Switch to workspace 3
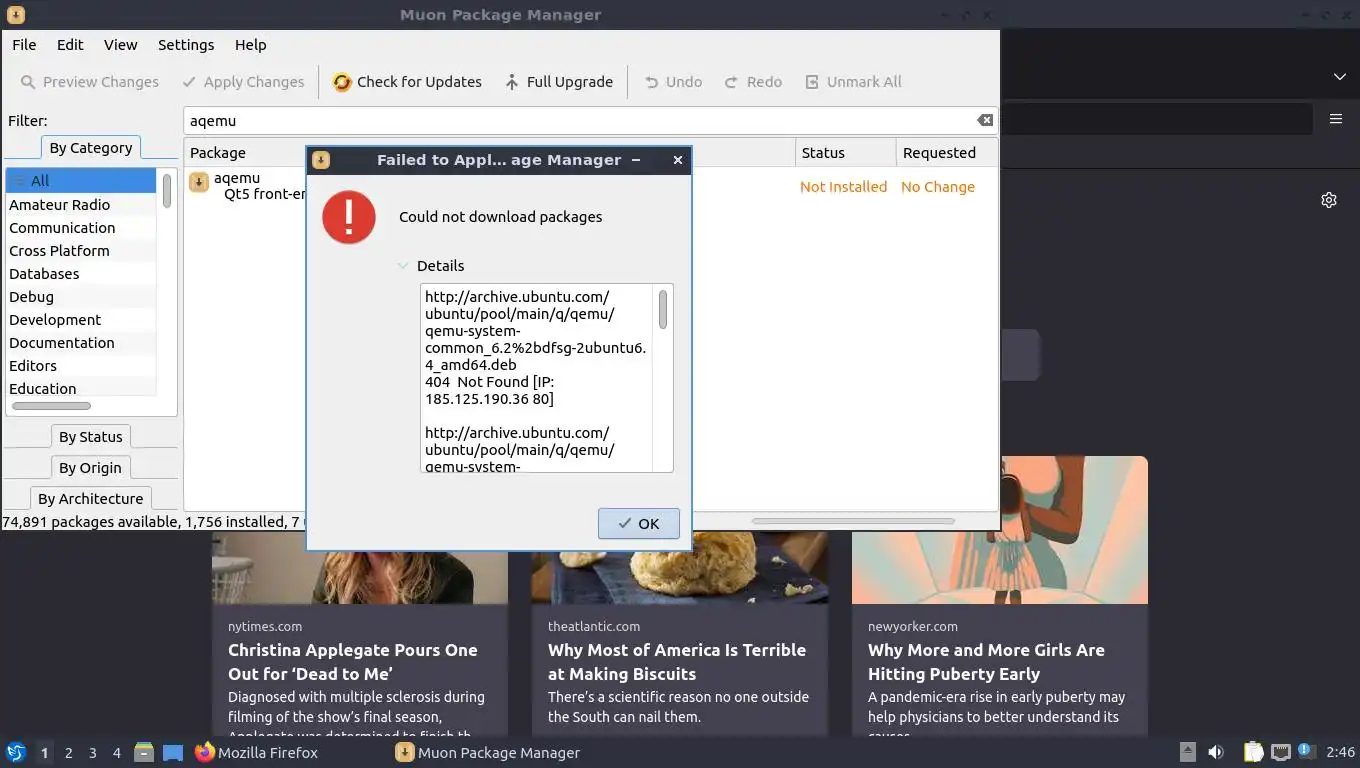The height and width of the screenshot is (768, 1360). pyautogui.click(x=93, y=753)
